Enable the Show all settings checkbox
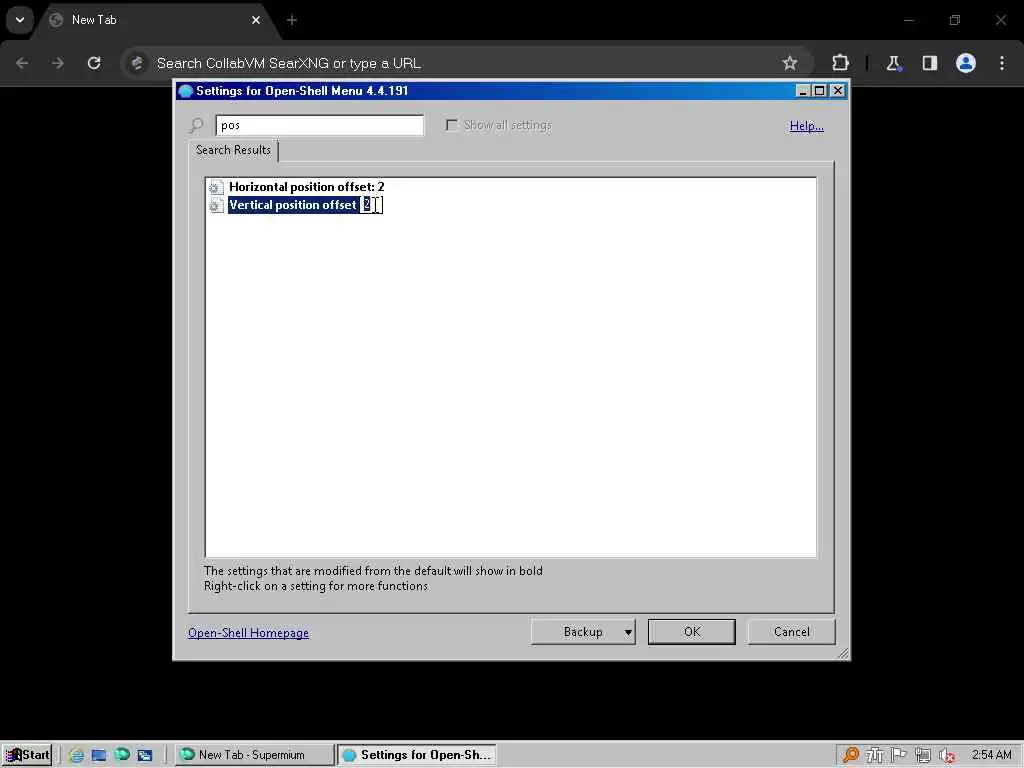This screenshot has height=768, width=1024. point(451,125)
